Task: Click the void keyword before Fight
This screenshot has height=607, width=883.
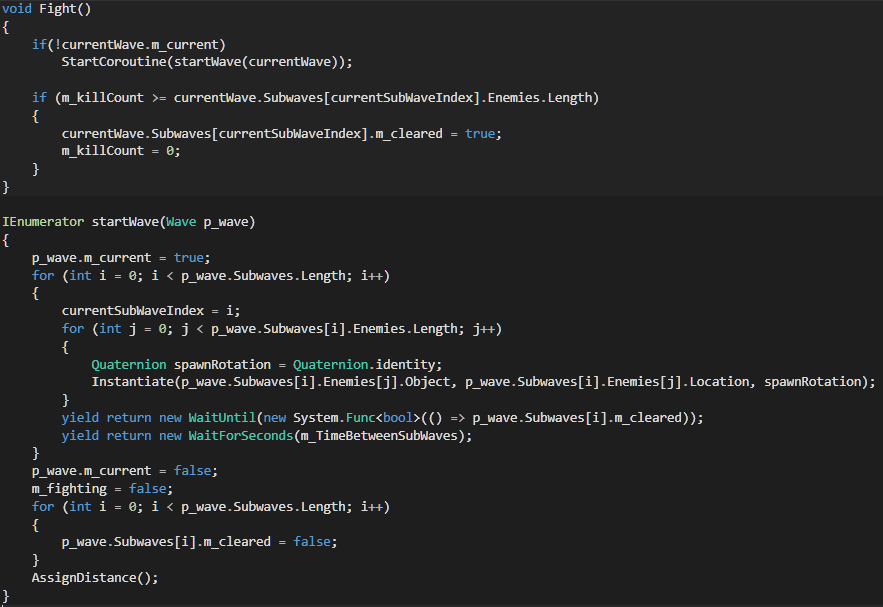Action: (17, 8)
